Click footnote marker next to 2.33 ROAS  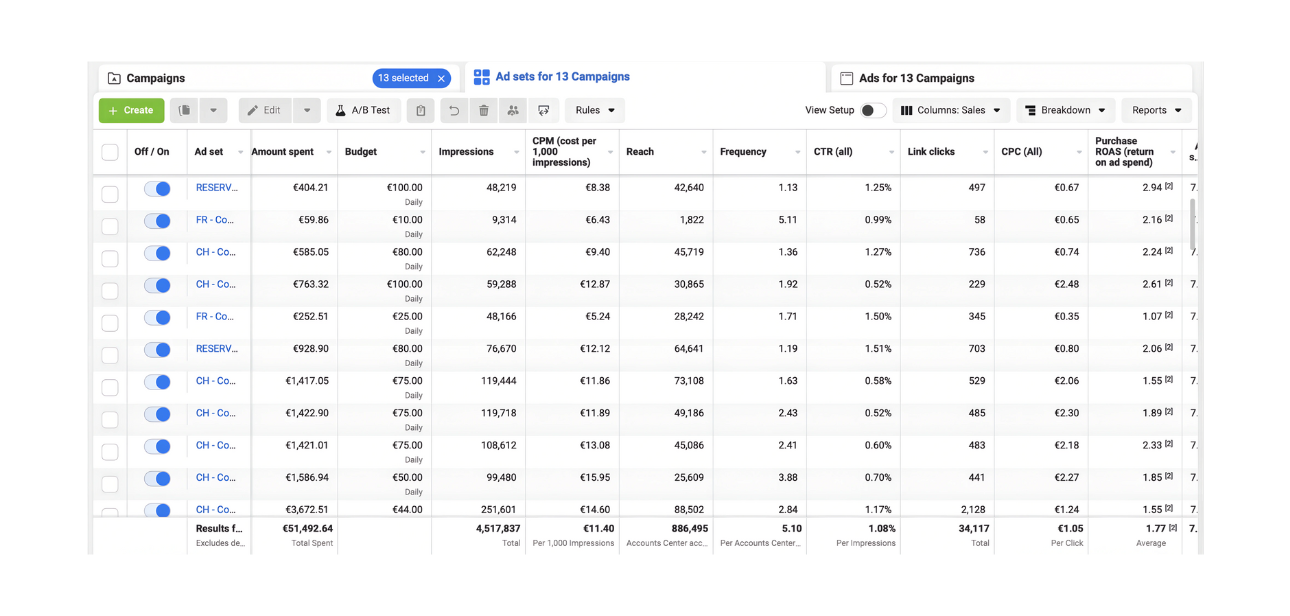click(x=1169, y=444)
